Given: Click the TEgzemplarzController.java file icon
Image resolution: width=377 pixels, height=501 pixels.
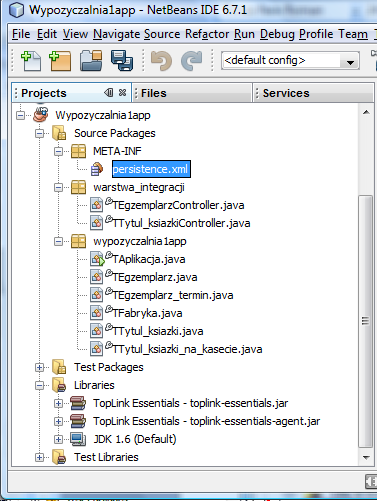Looking at the screenshot, I should point(96,205).
